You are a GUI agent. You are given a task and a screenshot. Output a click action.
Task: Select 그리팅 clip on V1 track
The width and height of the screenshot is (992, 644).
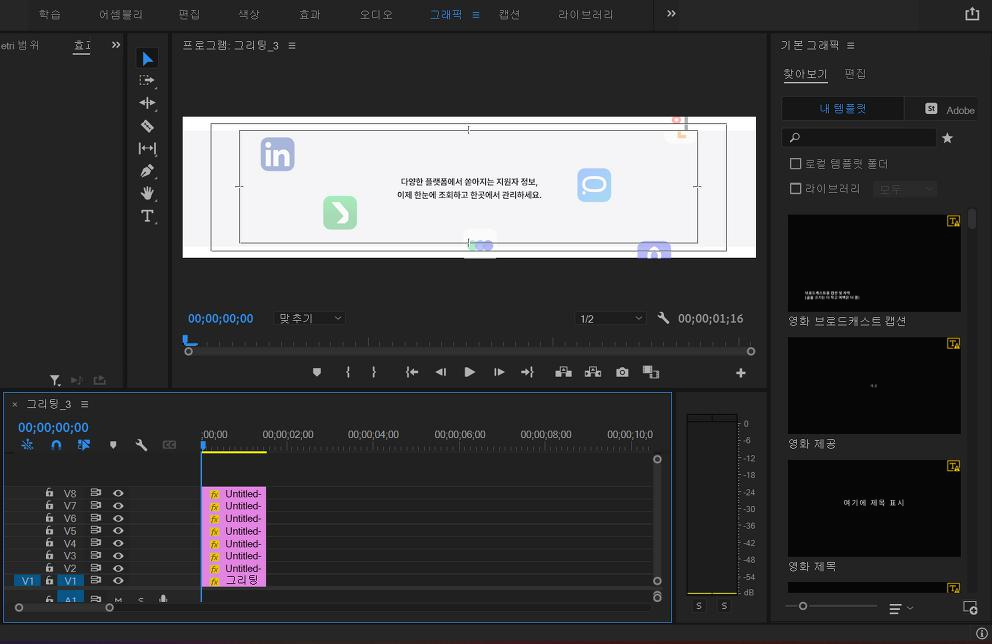(x=233, y=580)
